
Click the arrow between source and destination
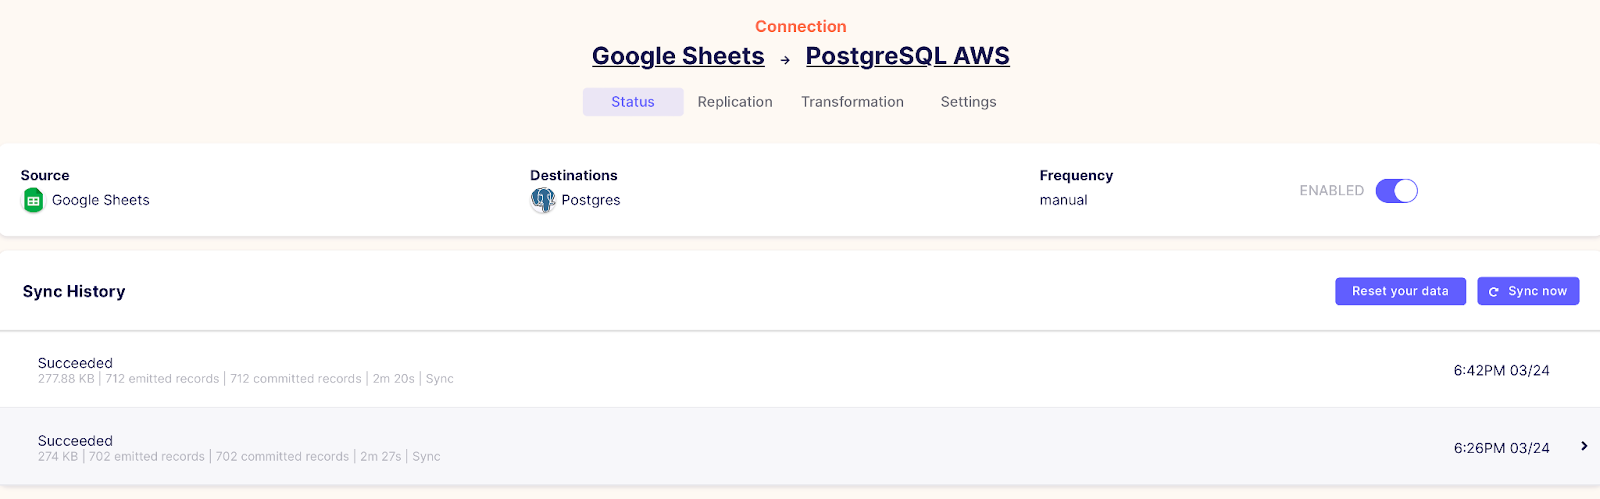point(785,60)
